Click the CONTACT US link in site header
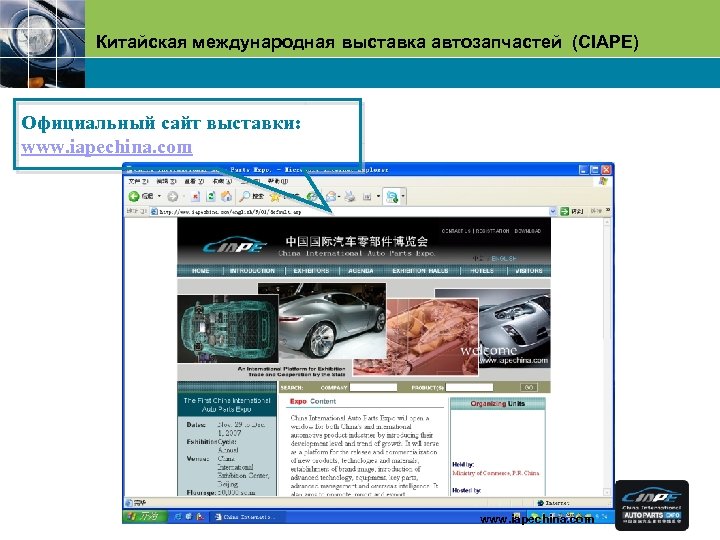The image size is (720, 540). click(x=456, y=231)
